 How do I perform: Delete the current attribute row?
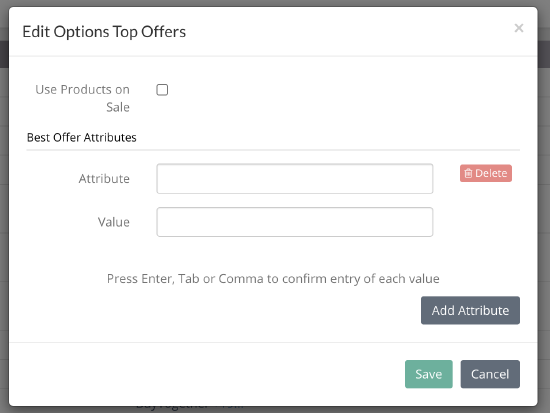486,173
